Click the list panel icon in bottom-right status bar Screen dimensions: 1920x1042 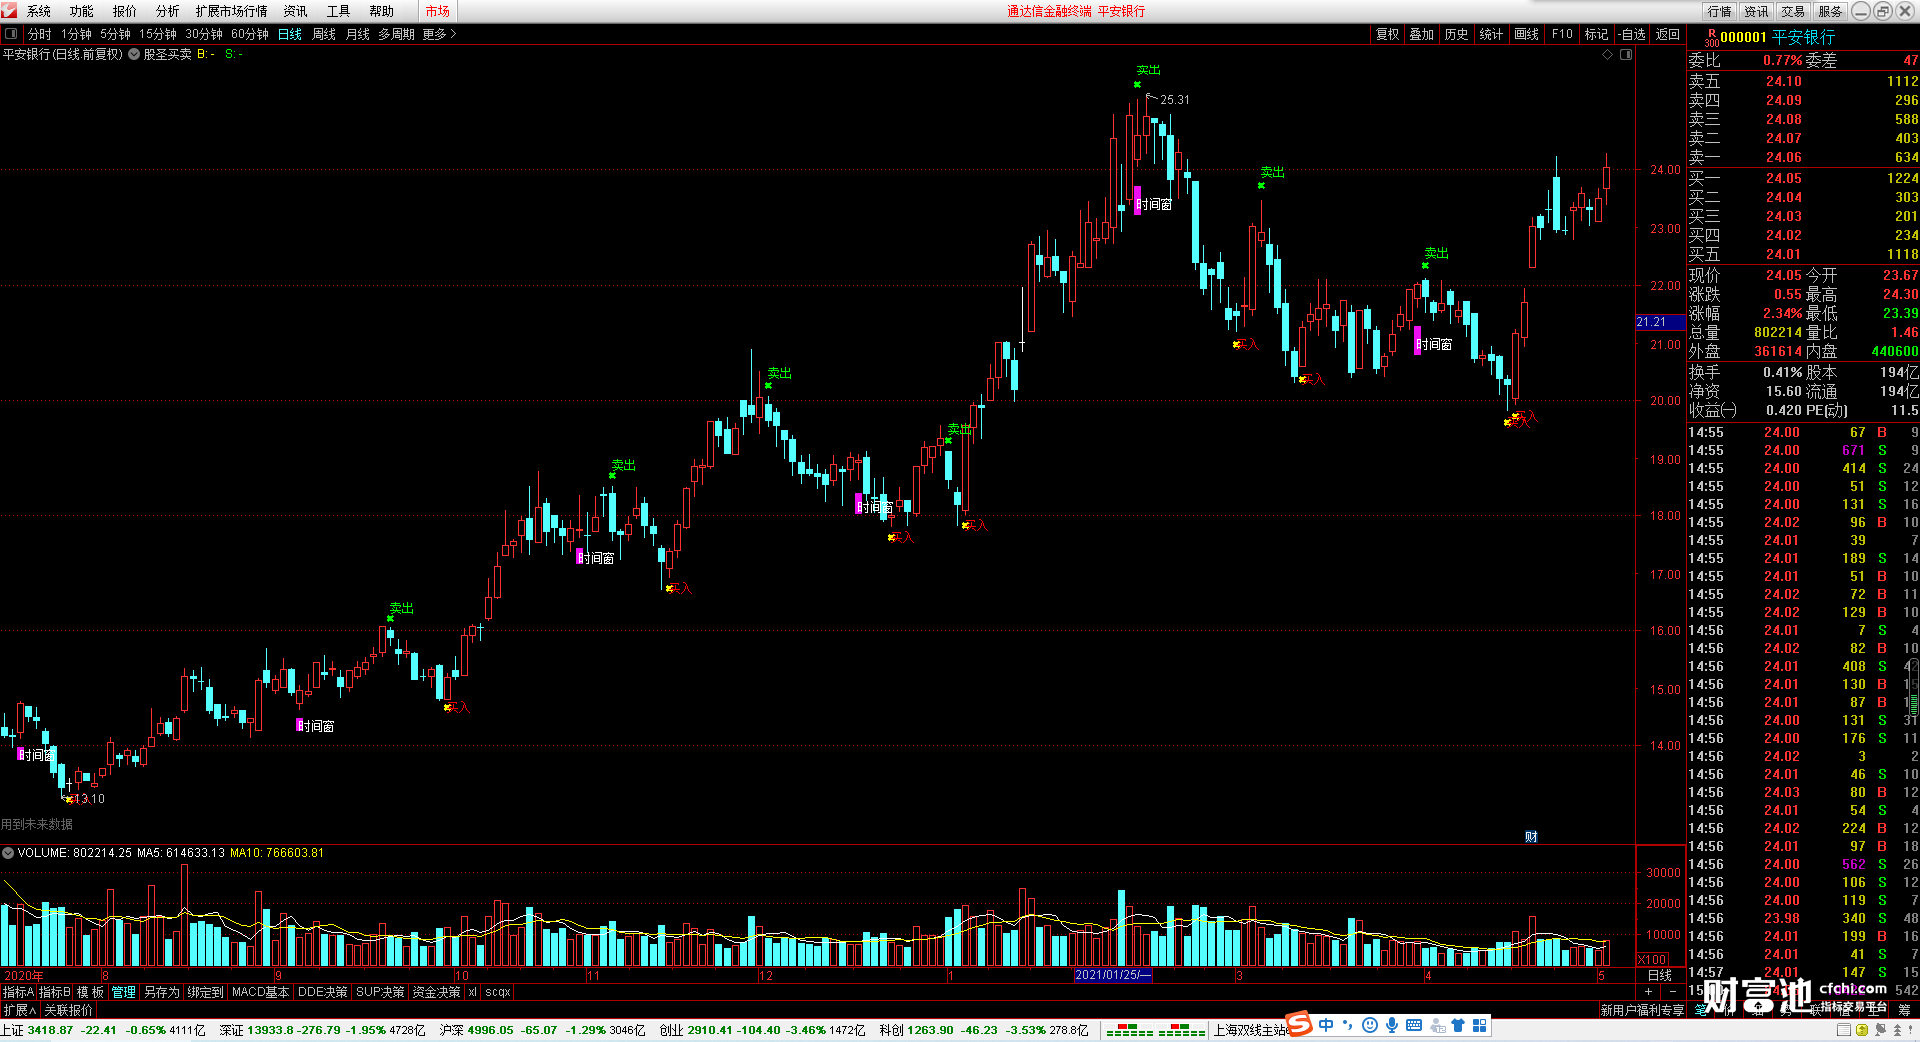[1843, 1030]
